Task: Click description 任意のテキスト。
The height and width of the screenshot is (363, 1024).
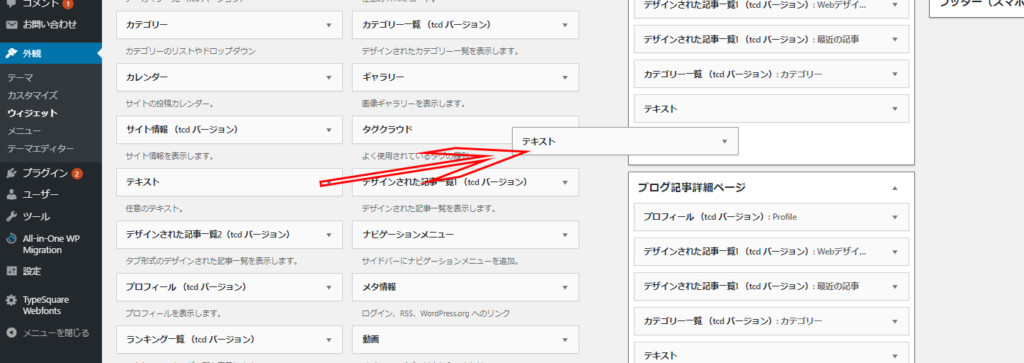Action: [153, 209]
